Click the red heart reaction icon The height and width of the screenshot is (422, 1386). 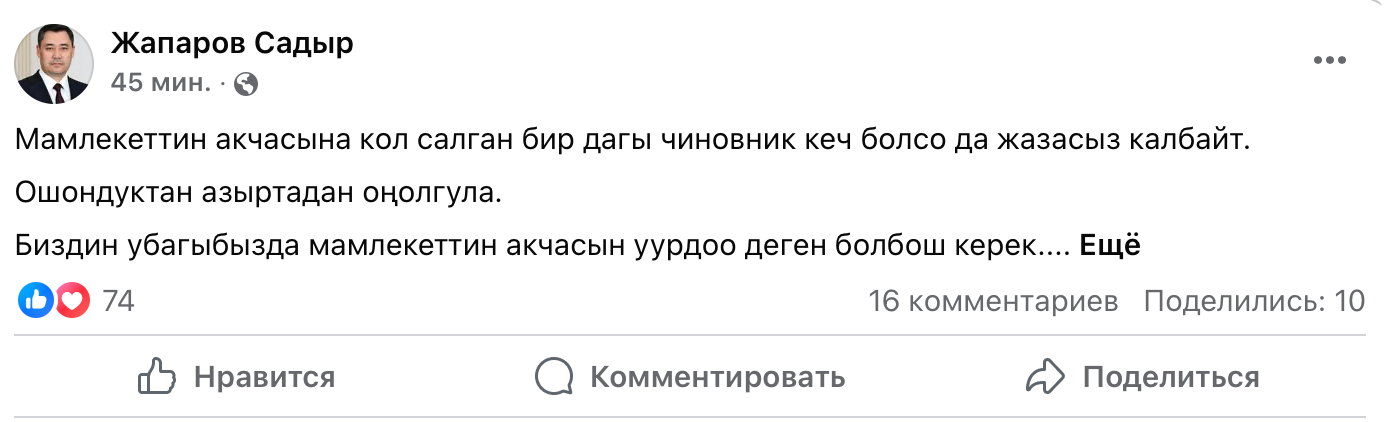click(x=72, y=300)
